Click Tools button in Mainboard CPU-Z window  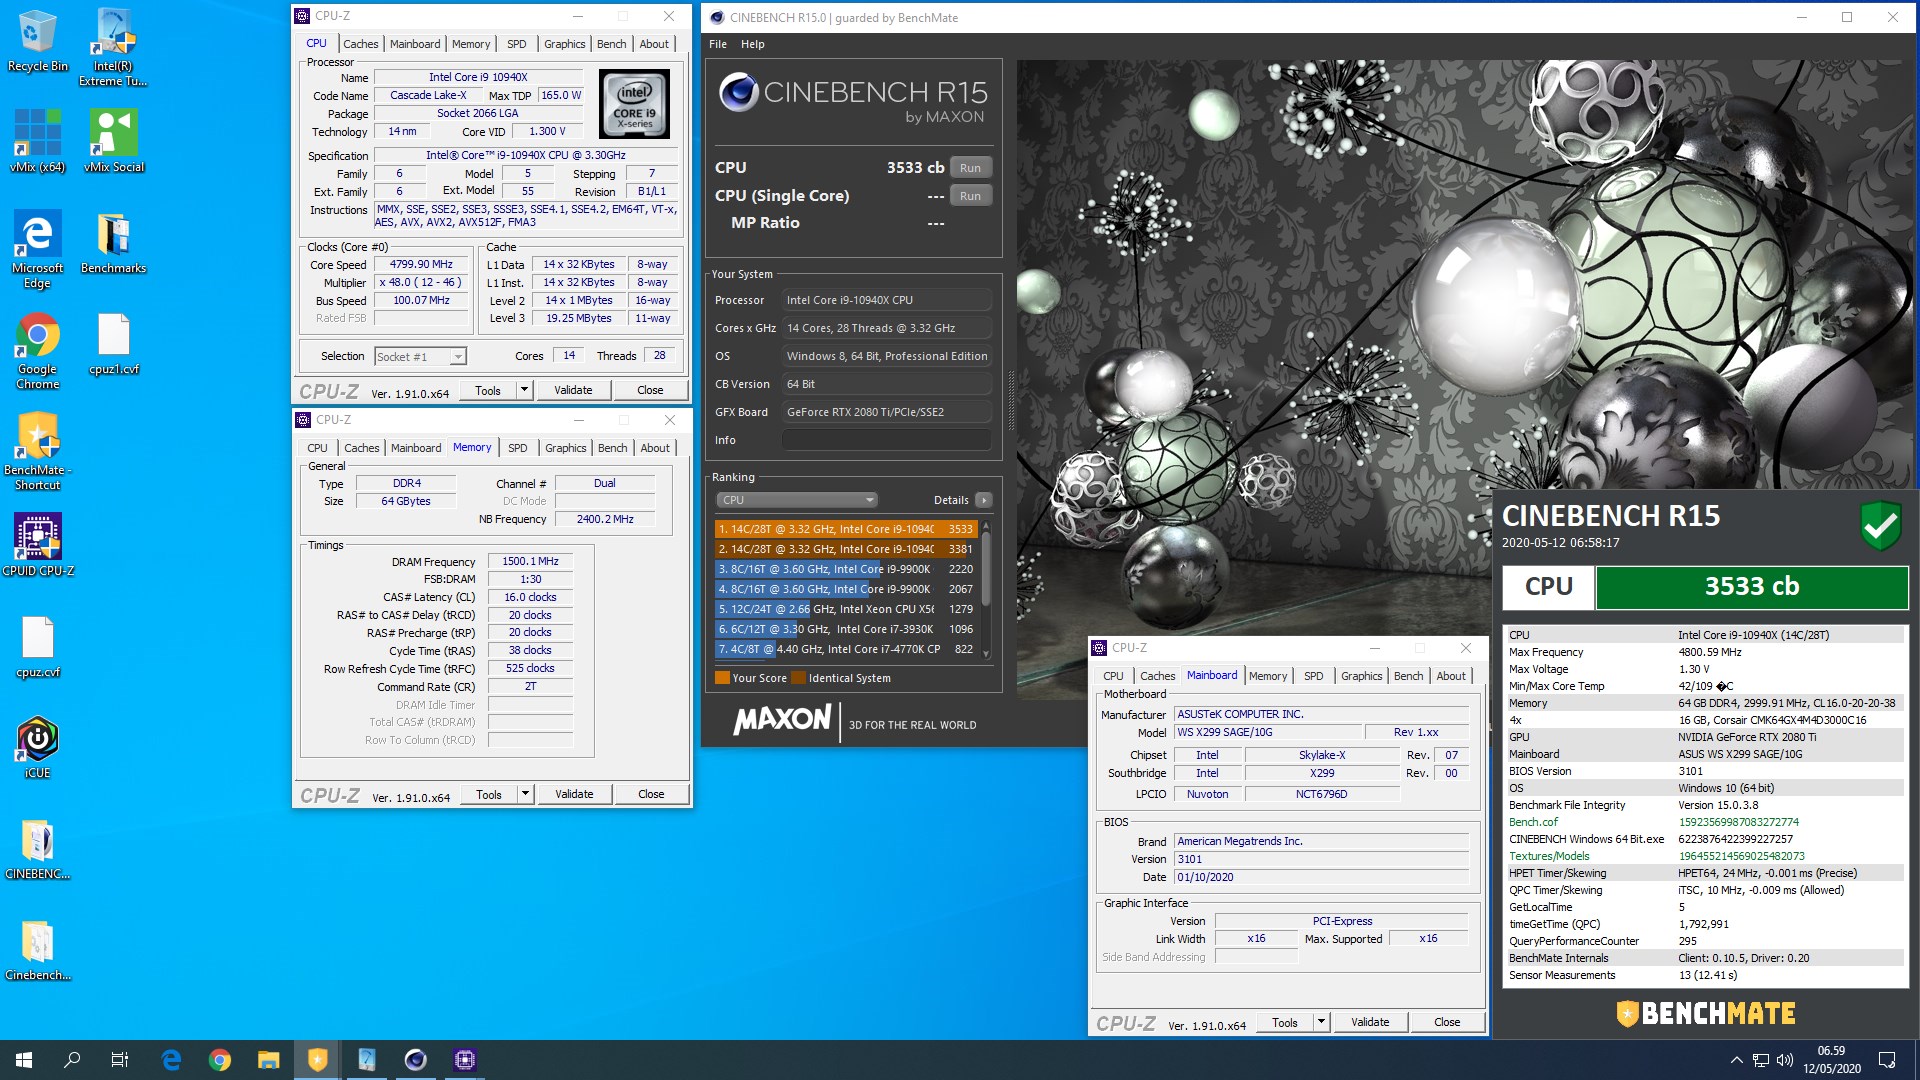[x=1285, y=1022]
